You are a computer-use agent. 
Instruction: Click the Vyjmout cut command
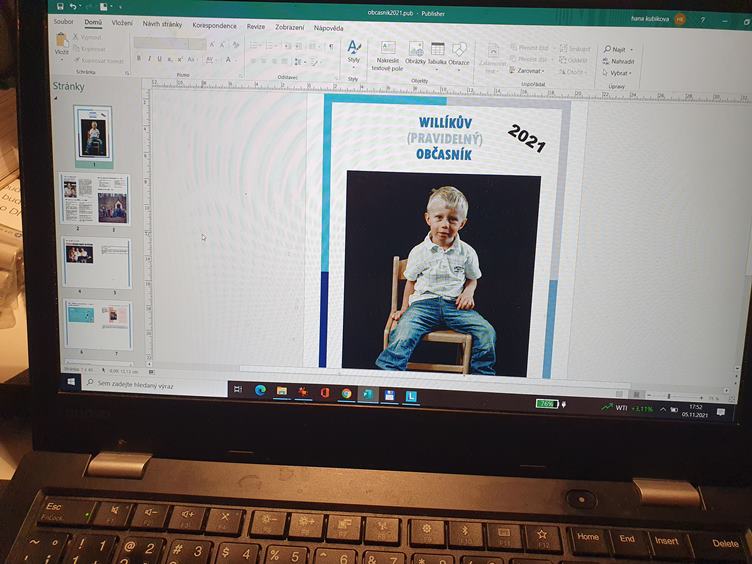88,37
